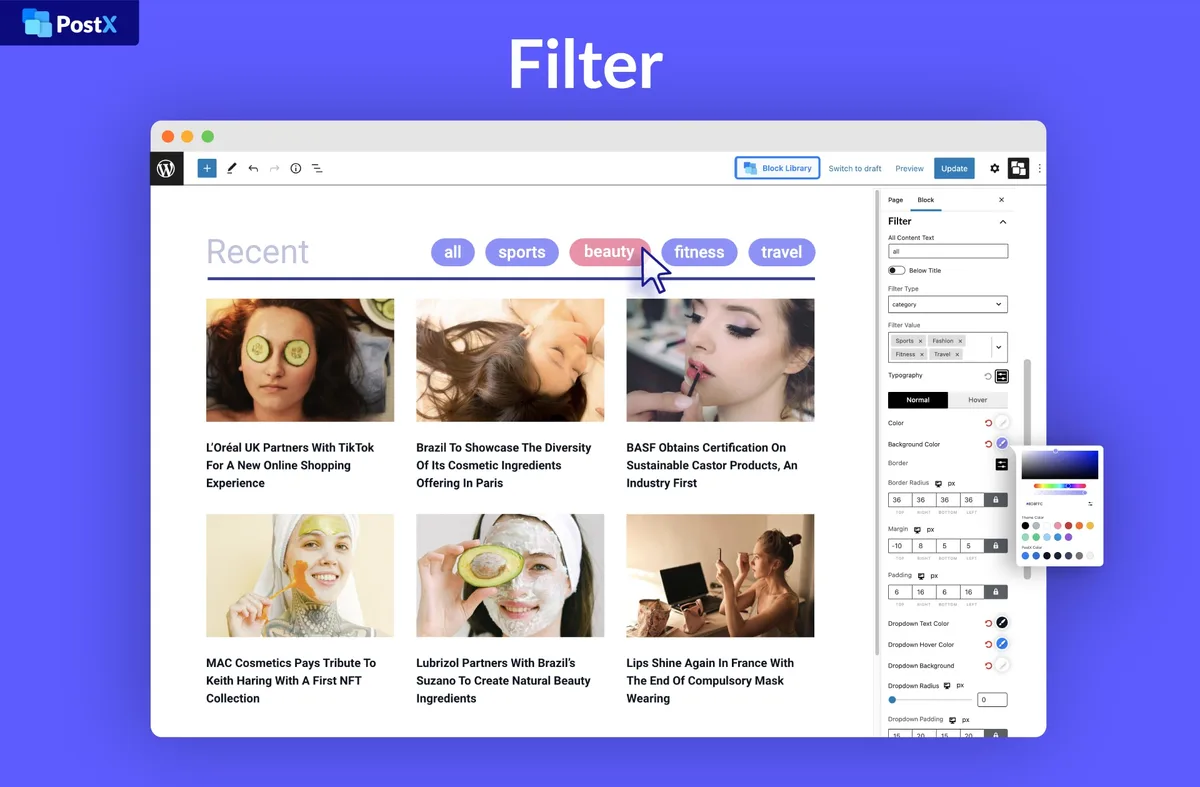
Task: Open L'Oréal UK TikTok post title
Action: [x=290, y=465]
